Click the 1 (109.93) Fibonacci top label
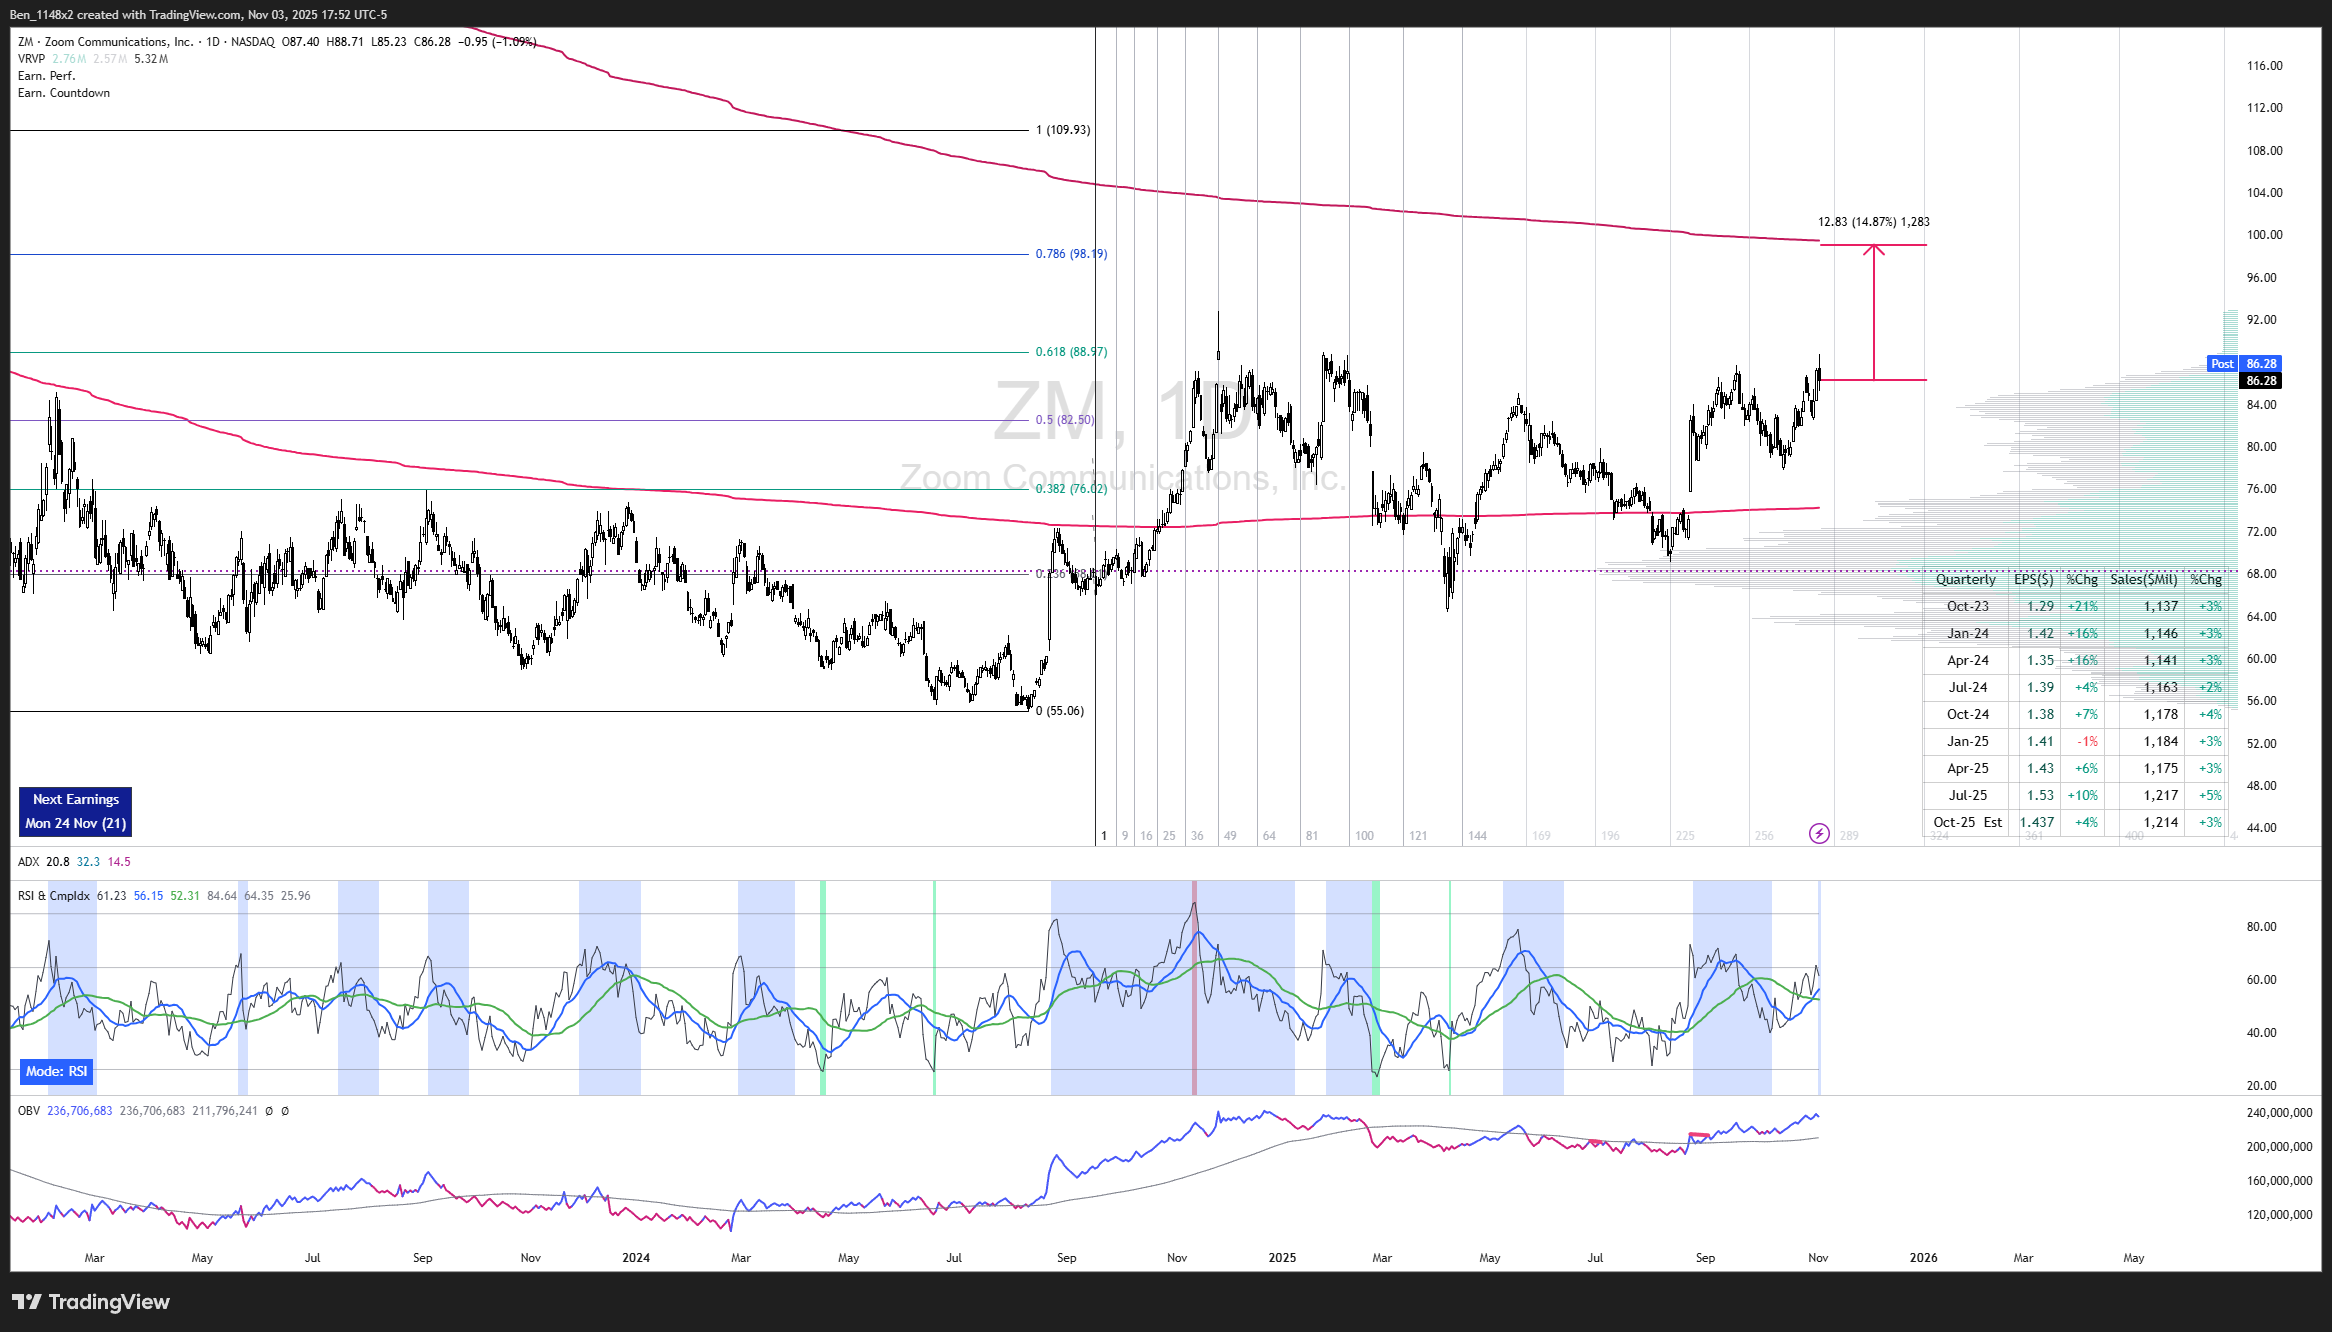This screenshot has height=1332, width=2332. pyautogui.click(x=1063, y=130)
